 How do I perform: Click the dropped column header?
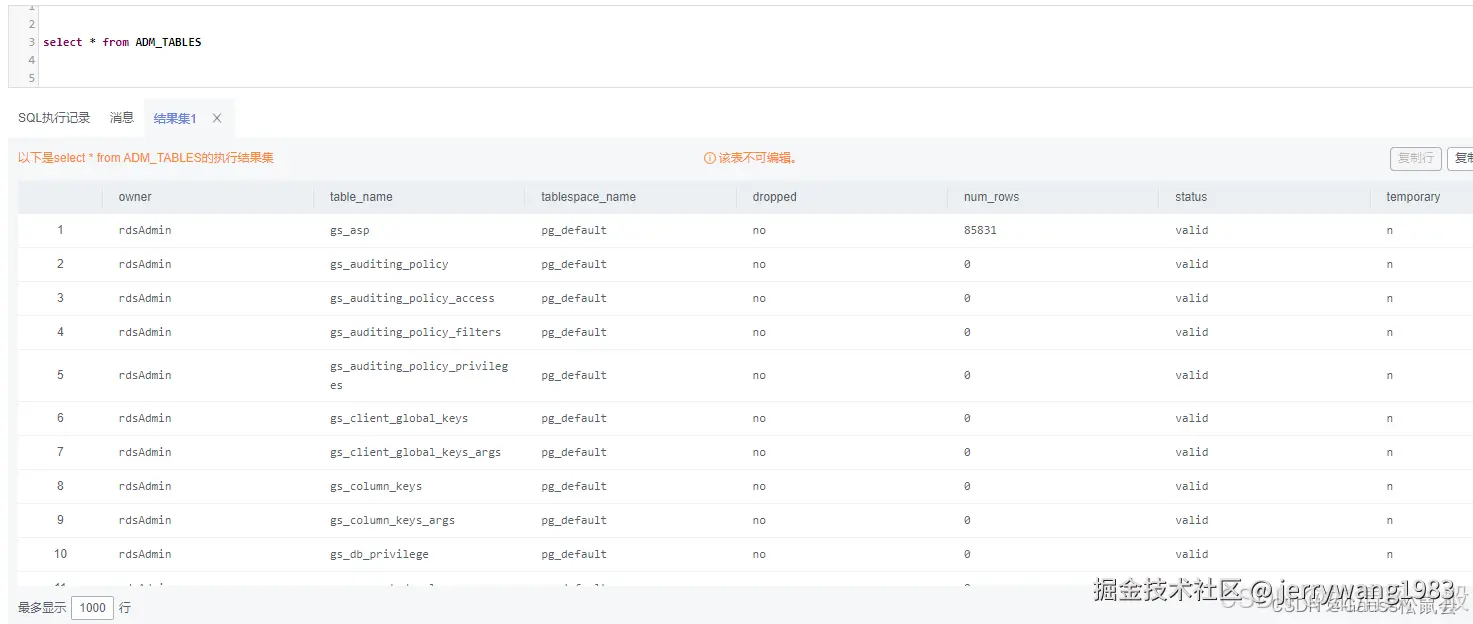click(x=774, y=197)
